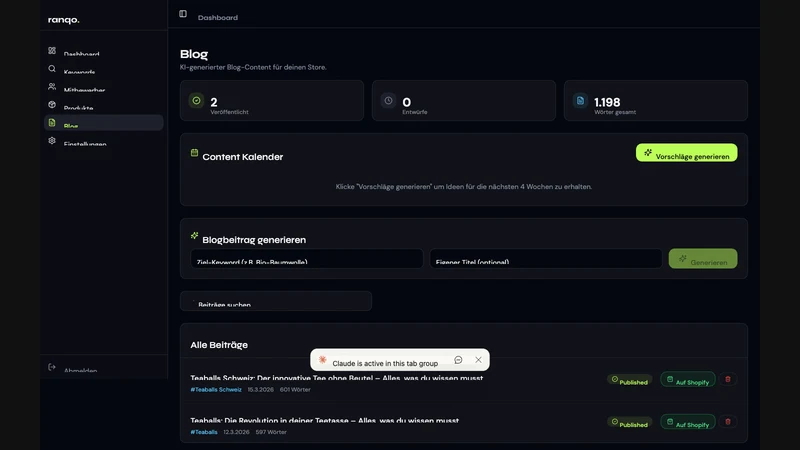Click the Dashboard grid icon
800x450 pixels.
click(x=52, y=51)
